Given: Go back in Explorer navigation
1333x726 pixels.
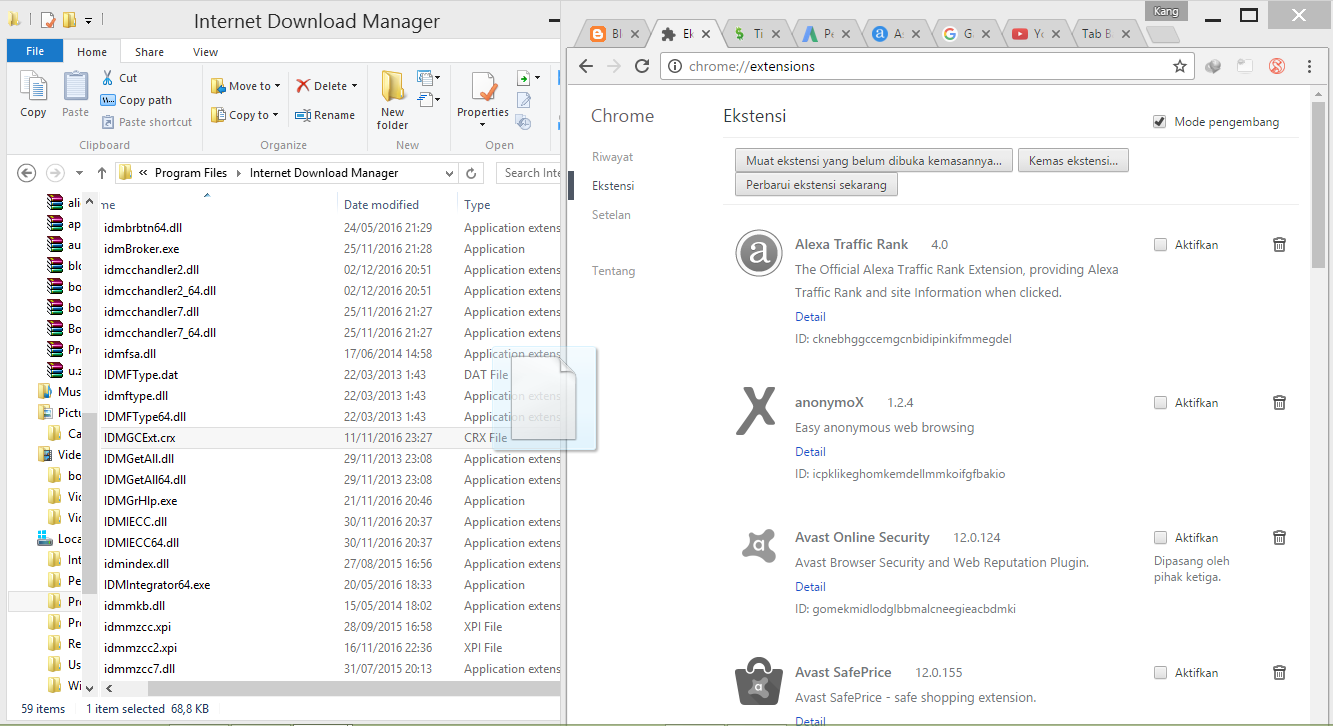Looking at the screenshot, I should pos(27,173).
